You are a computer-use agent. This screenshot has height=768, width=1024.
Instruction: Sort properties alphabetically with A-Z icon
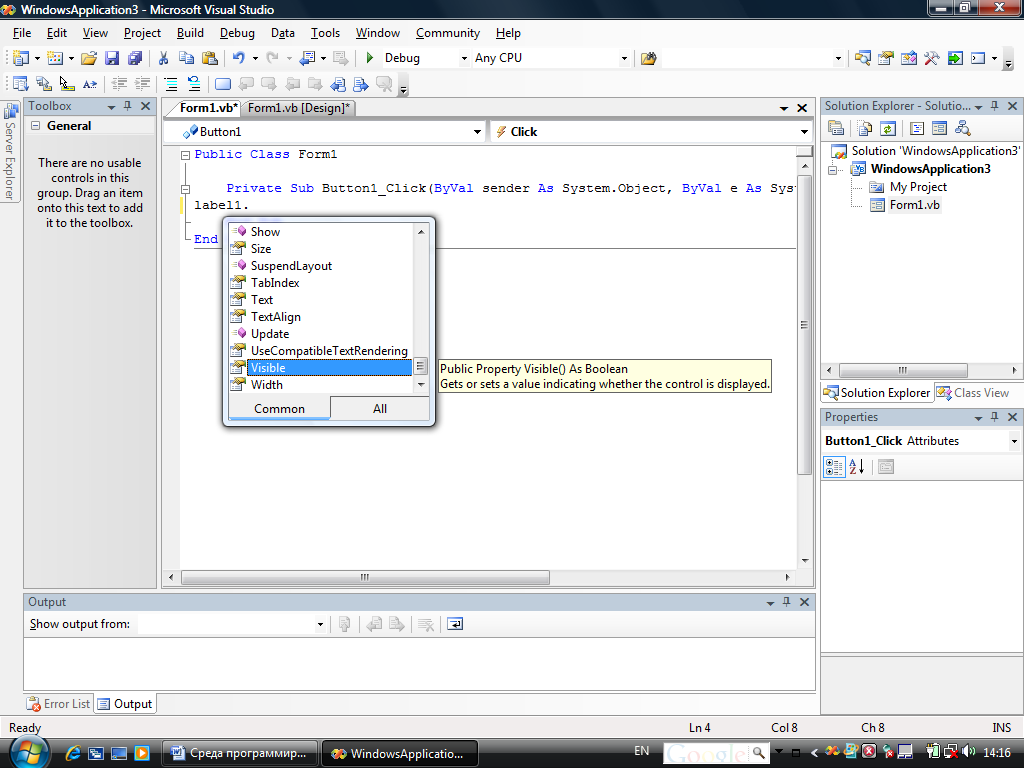[x=857, y=467]
